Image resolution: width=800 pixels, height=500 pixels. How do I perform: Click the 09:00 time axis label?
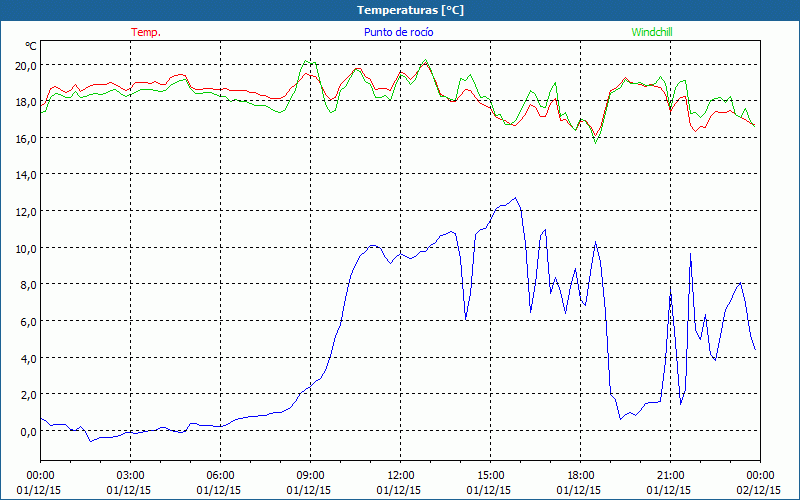tap(310, 476)
